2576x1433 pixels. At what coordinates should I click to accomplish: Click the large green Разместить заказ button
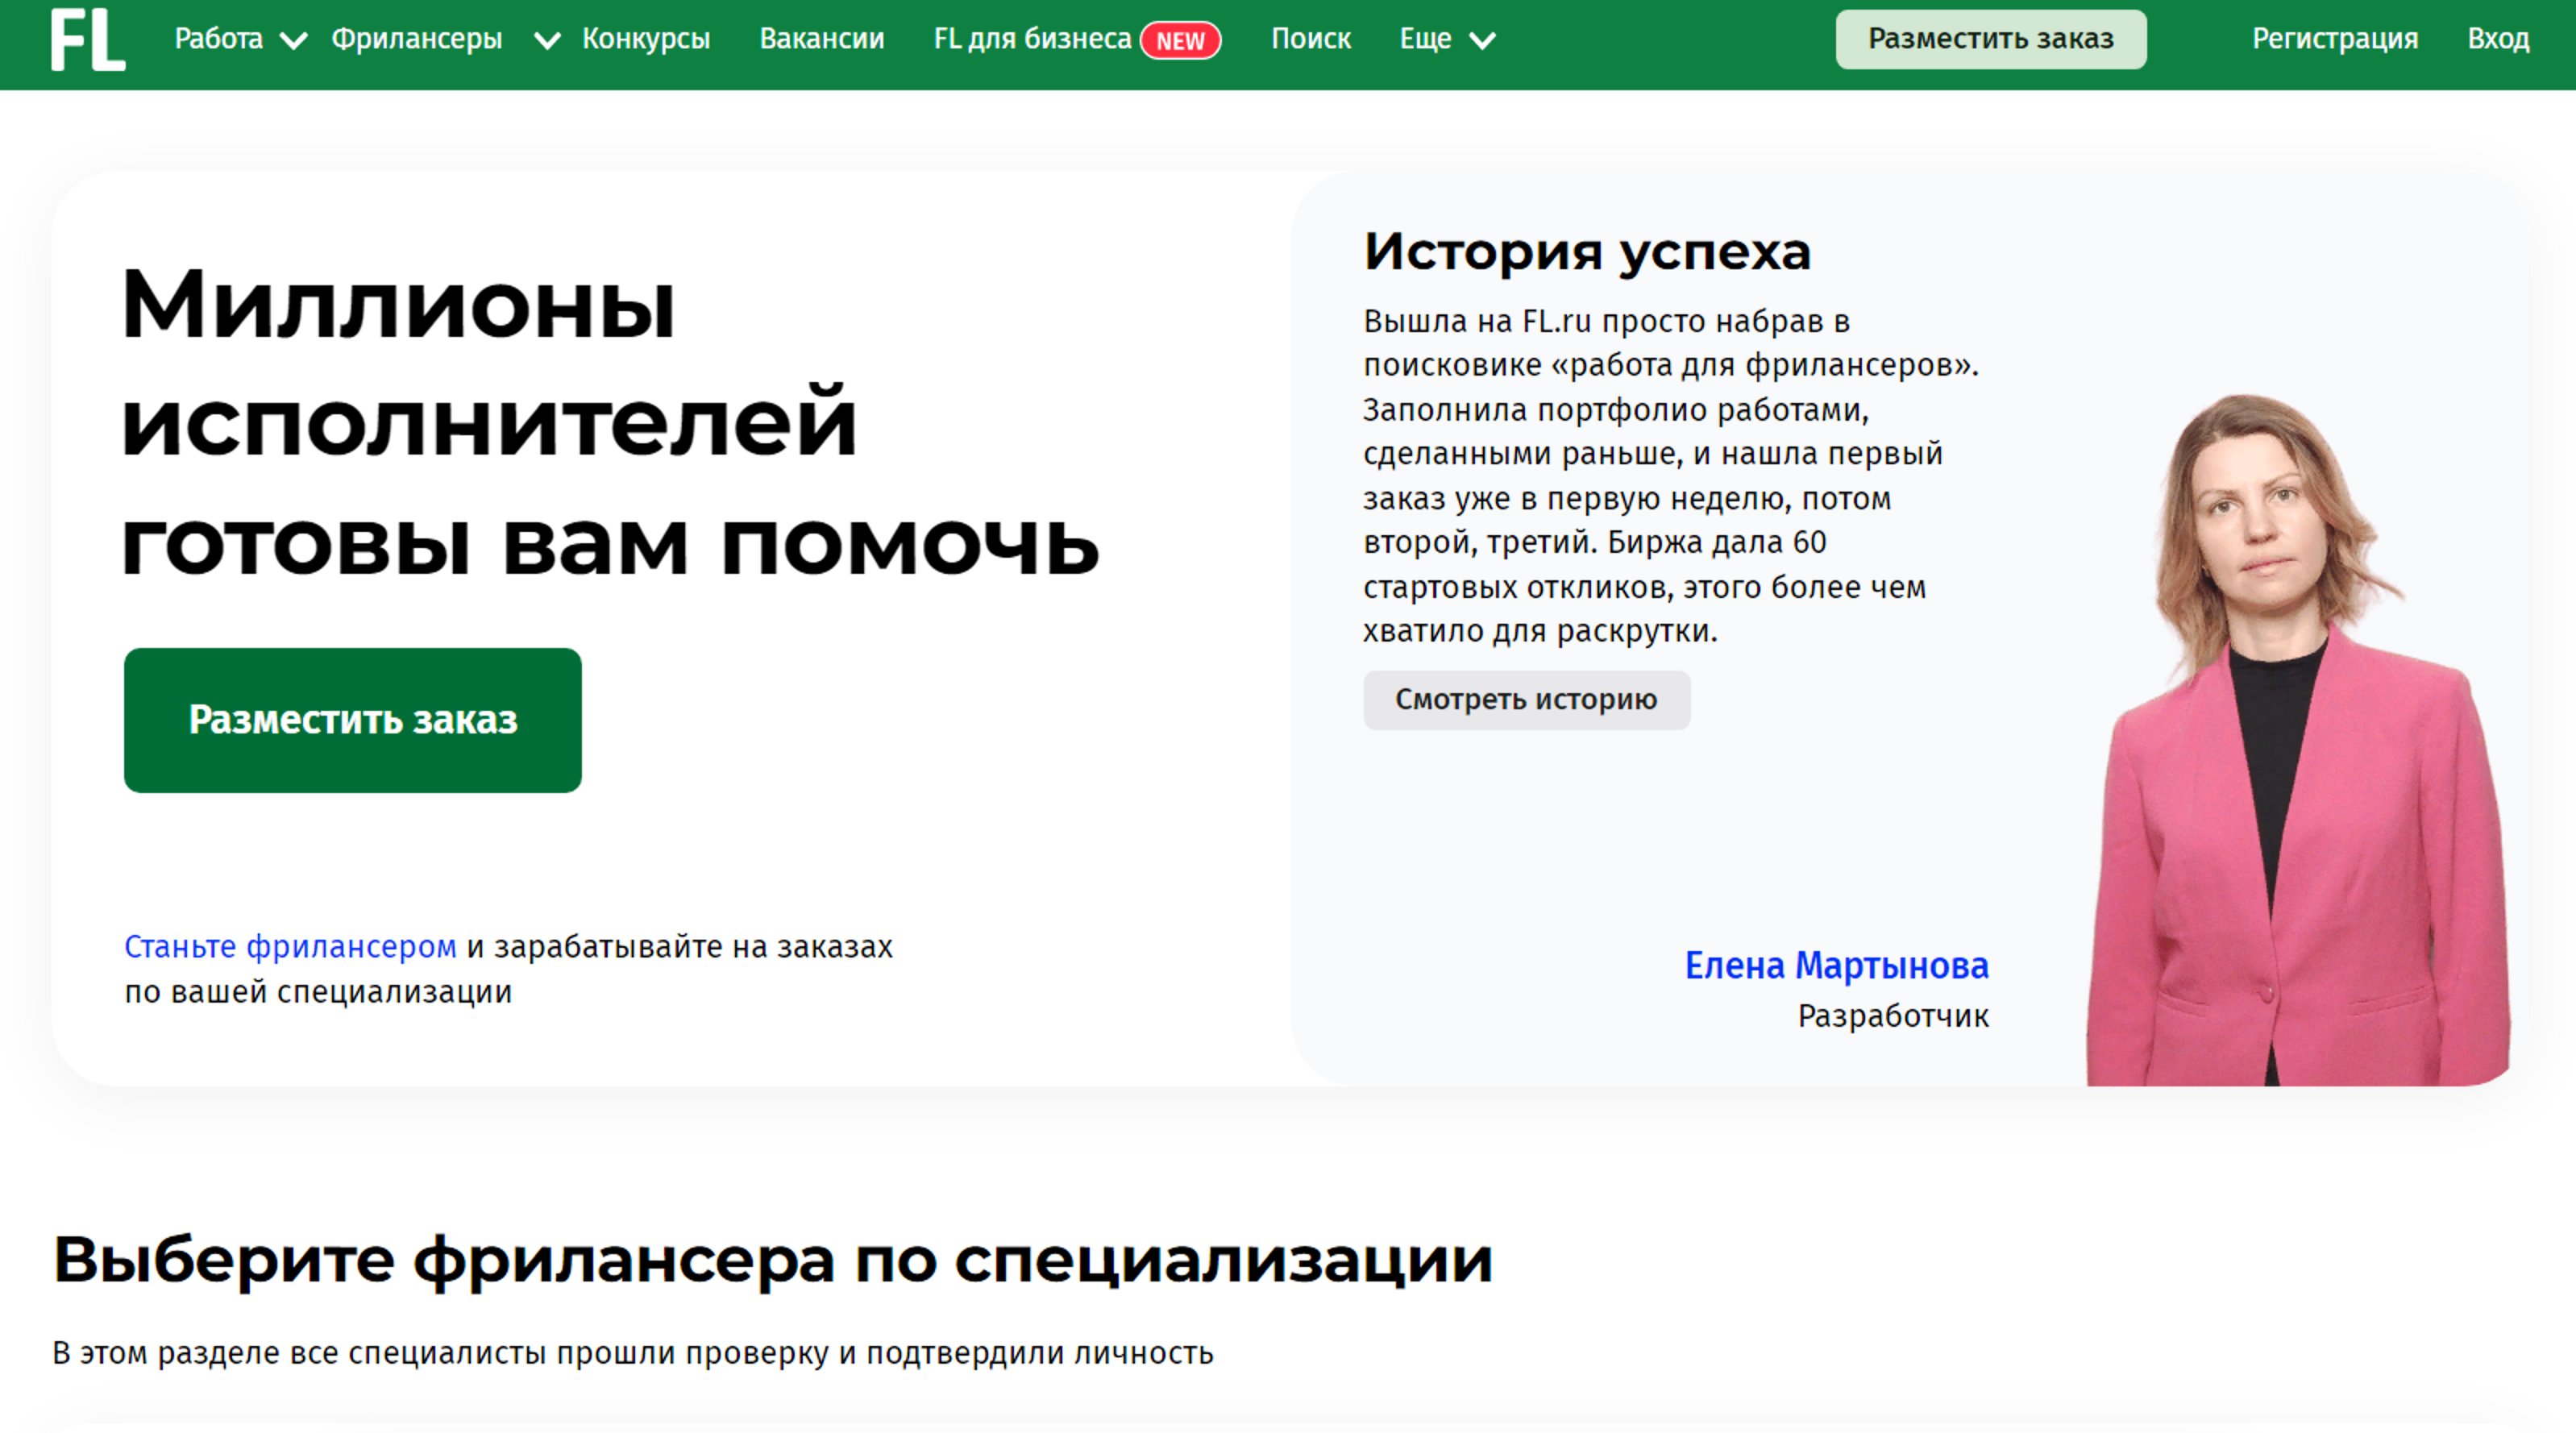(352, 720)
